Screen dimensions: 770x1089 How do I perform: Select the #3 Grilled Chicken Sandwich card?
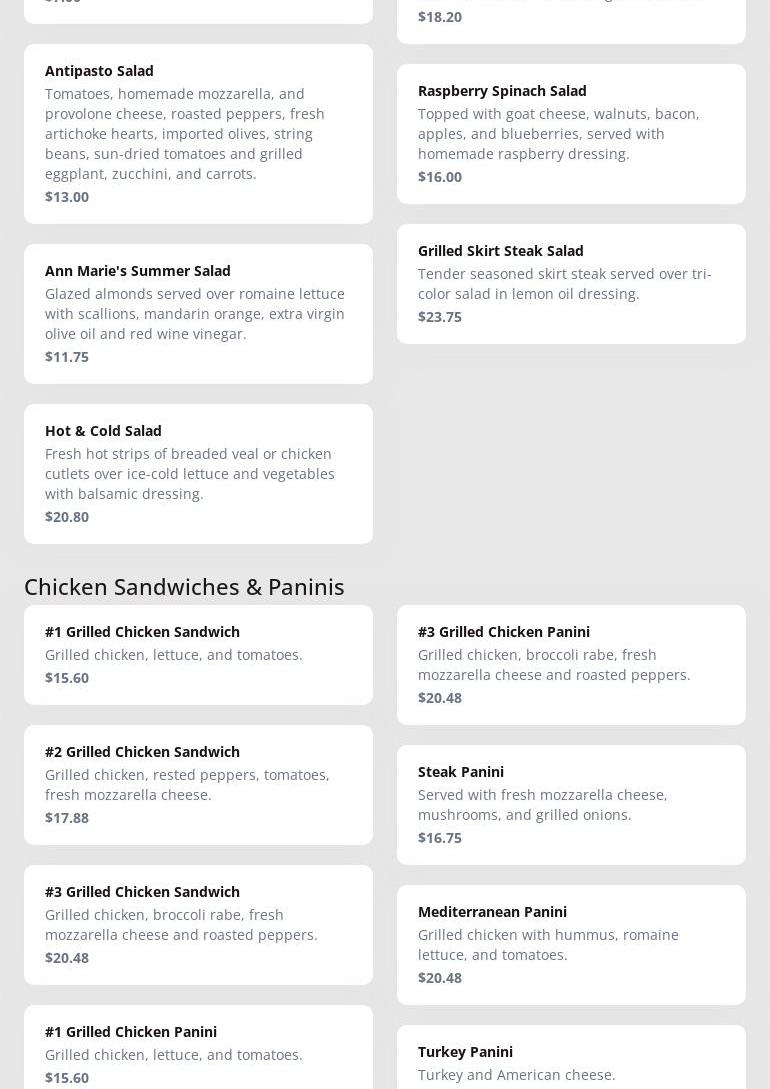[x=198, y=924]
